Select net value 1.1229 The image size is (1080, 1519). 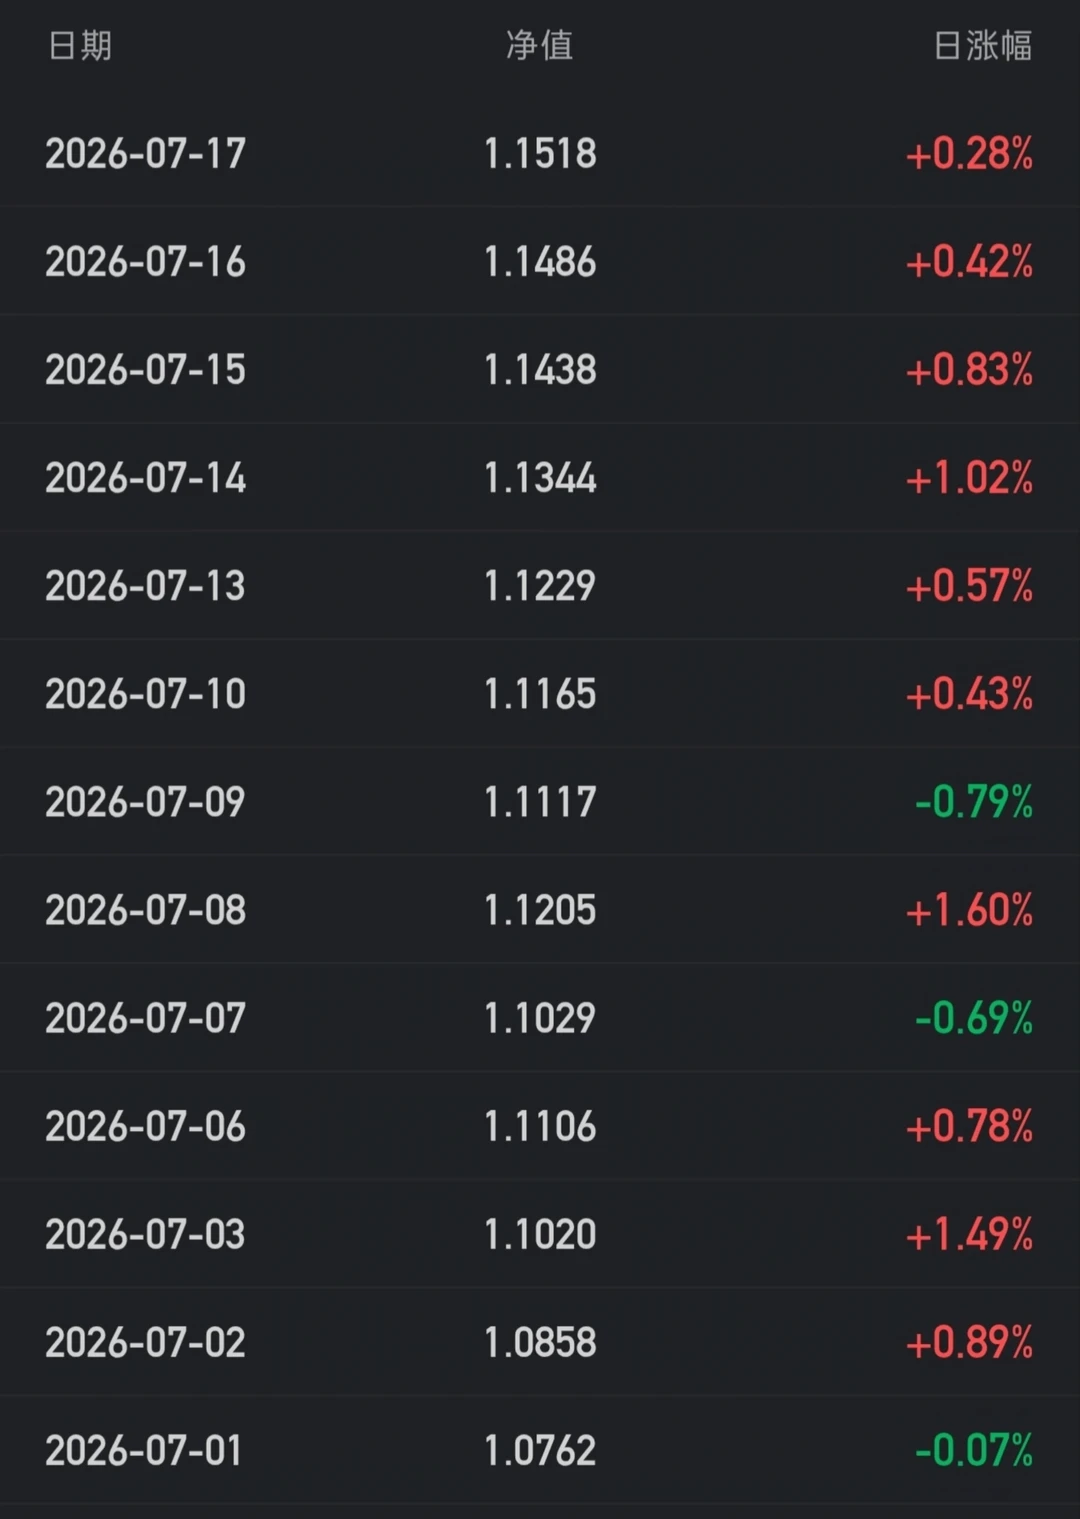540,586
